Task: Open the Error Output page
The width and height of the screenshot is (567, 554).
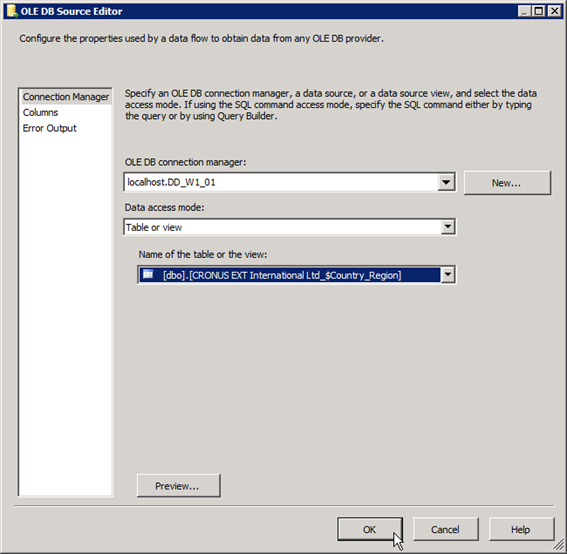Action: (x=50, y=128)
